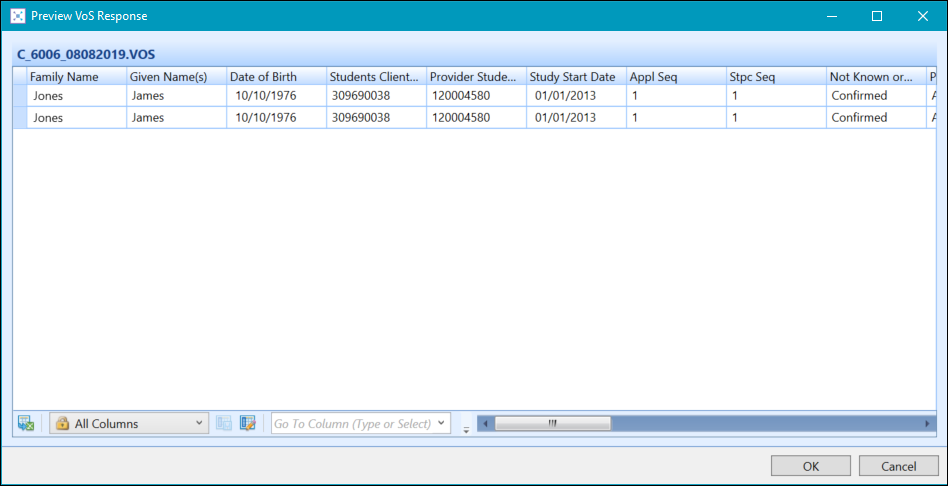948x486 pixels.
Task: Click the Not Known or... column header
Action: point(877,77)
